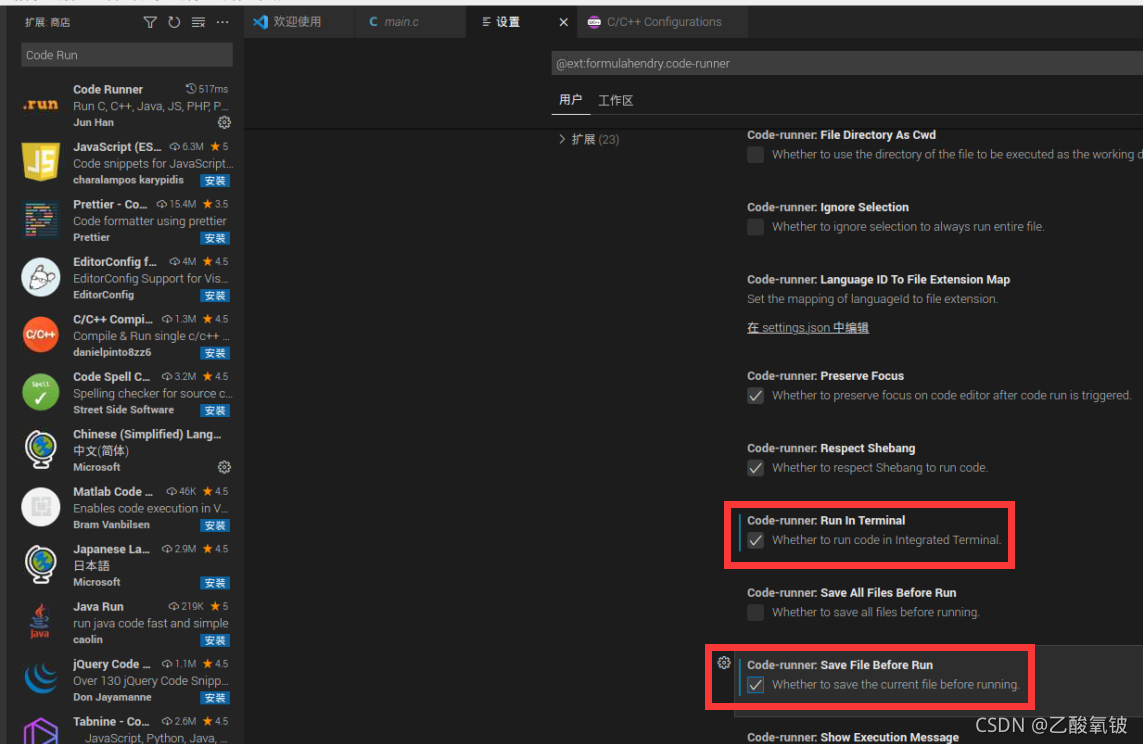Click the Jun Han publisher name
Viewport: 1143px width, 744px height.
click(93, 122)
